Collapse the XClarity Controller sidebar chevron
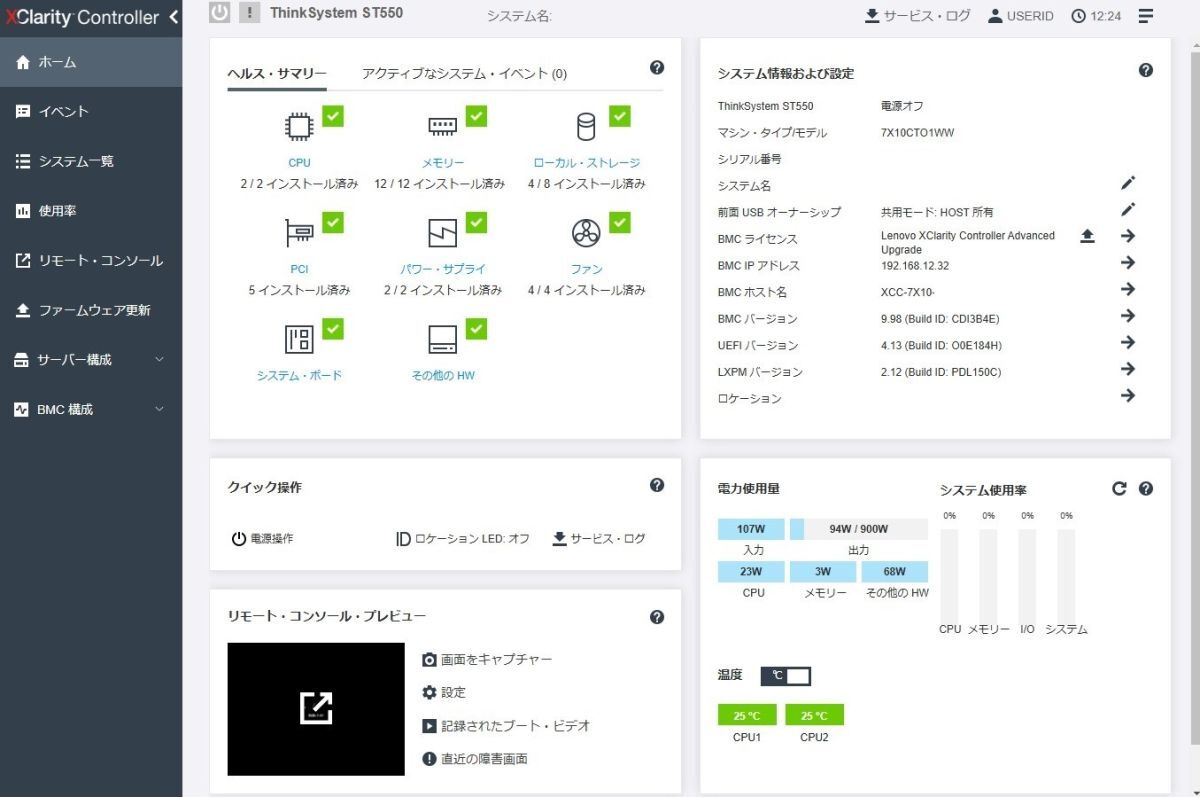This screenshot has width=1200, height=797. 174,17
